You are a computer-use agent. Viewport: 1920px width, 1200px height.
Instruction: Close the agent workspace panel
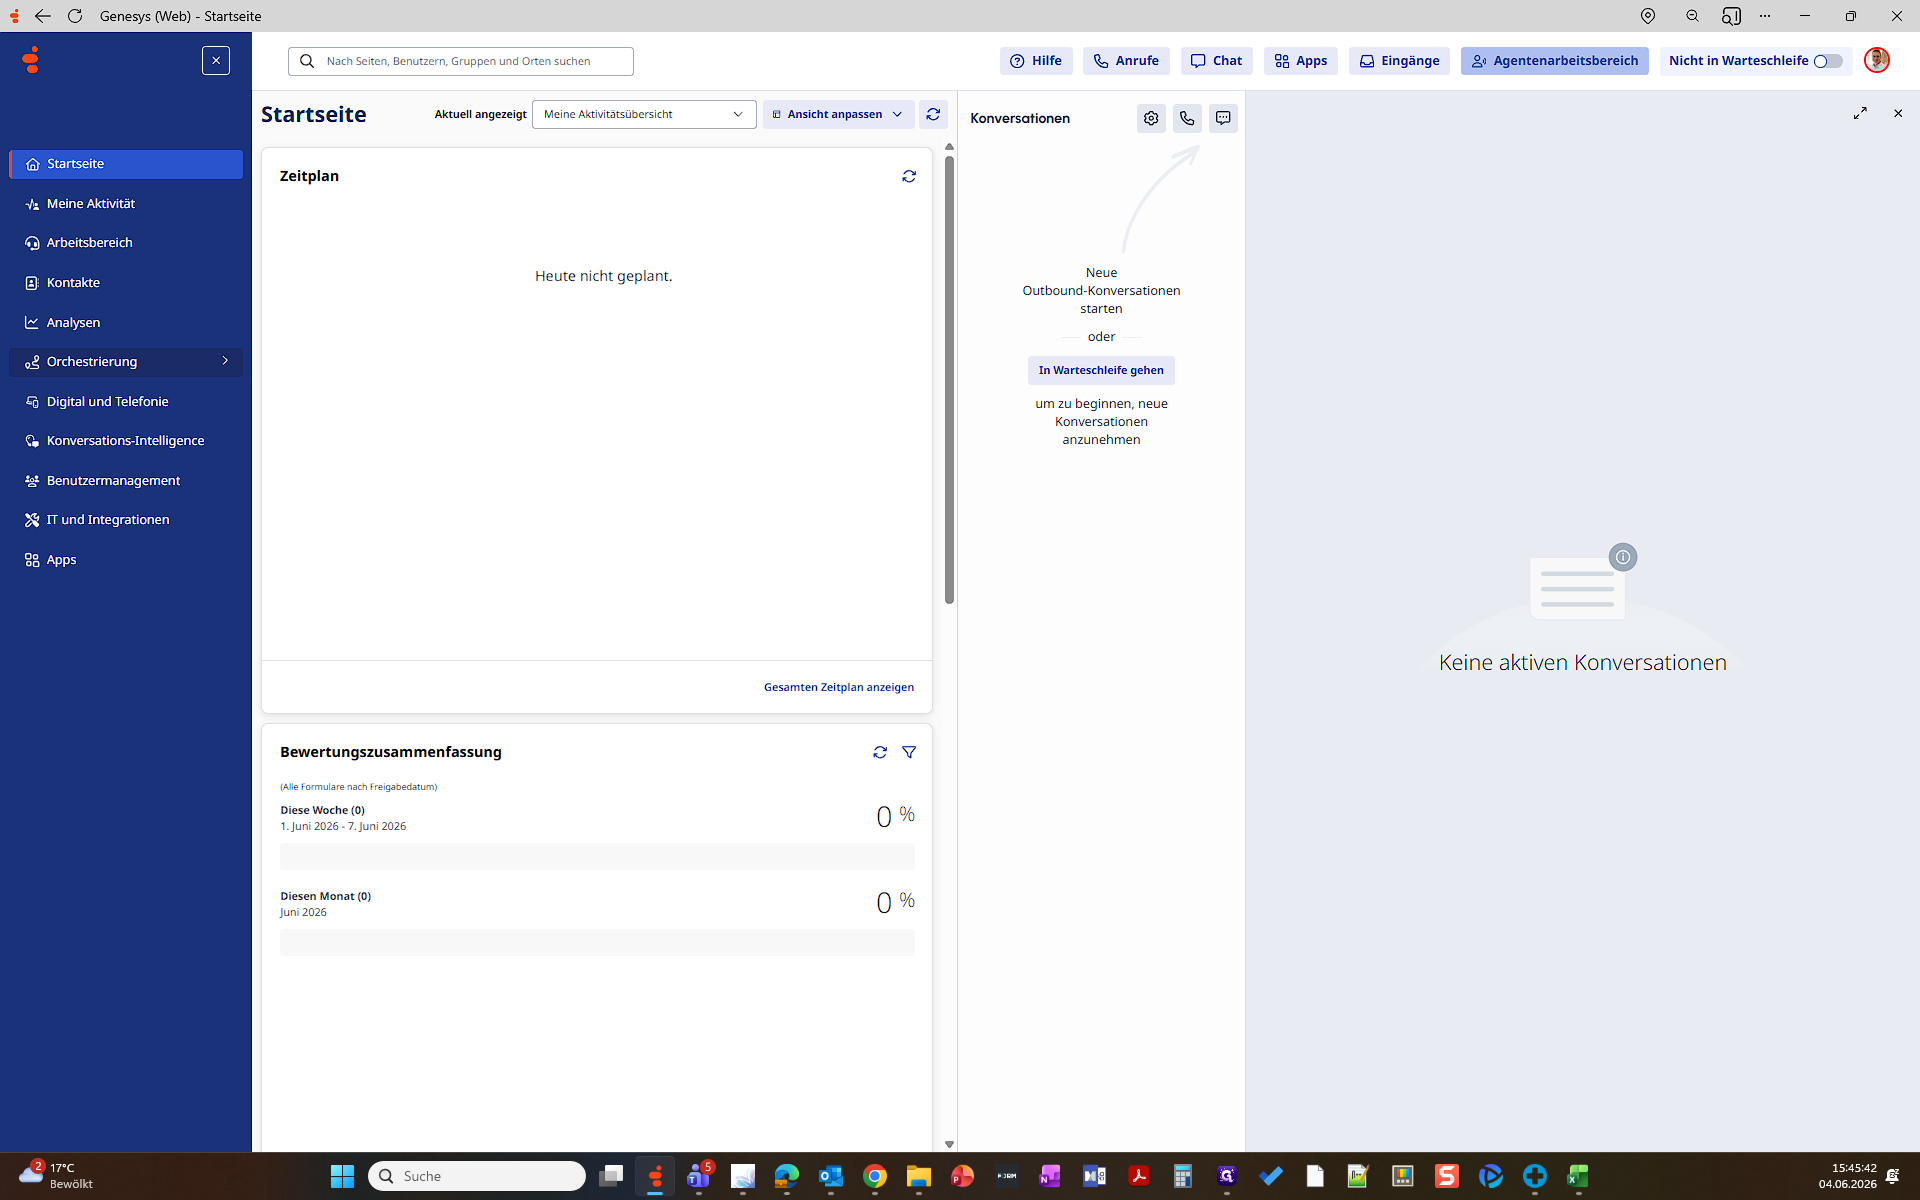pos(1898,114)
